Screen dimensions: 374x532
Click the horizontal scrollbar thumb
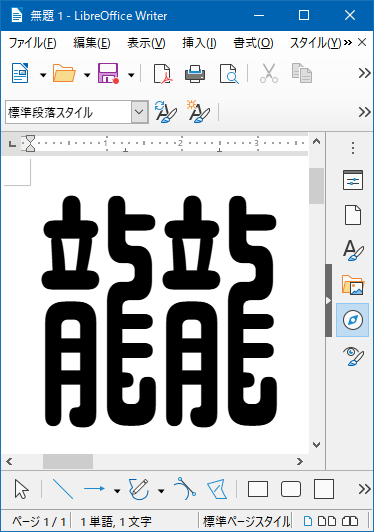(x=68, y=461)
